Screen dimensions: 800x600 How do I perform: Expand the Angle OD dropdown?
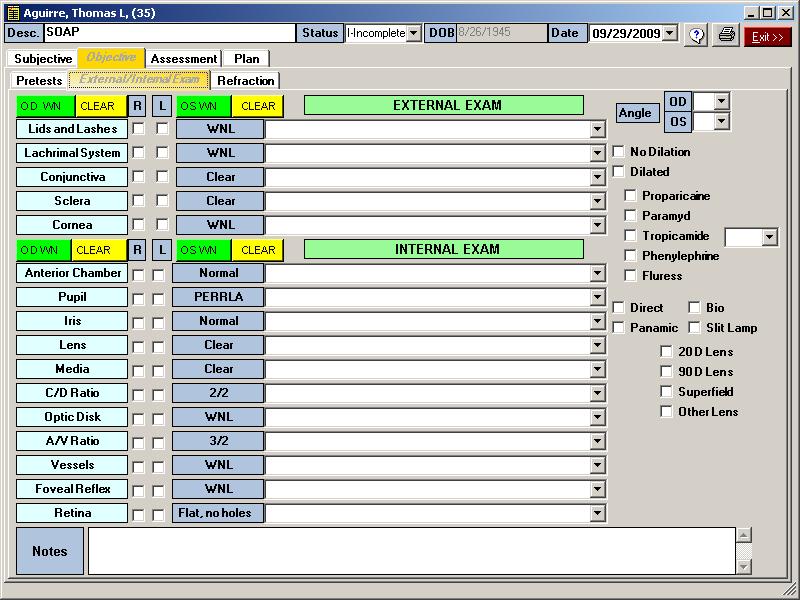coord(721,102)
